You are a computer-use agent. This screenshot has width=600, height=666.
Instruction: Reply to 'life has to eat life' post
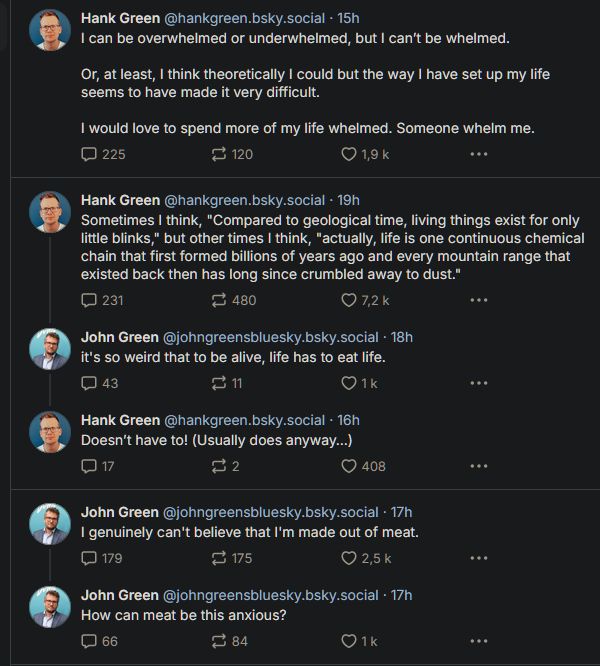(x=89, y=383)
